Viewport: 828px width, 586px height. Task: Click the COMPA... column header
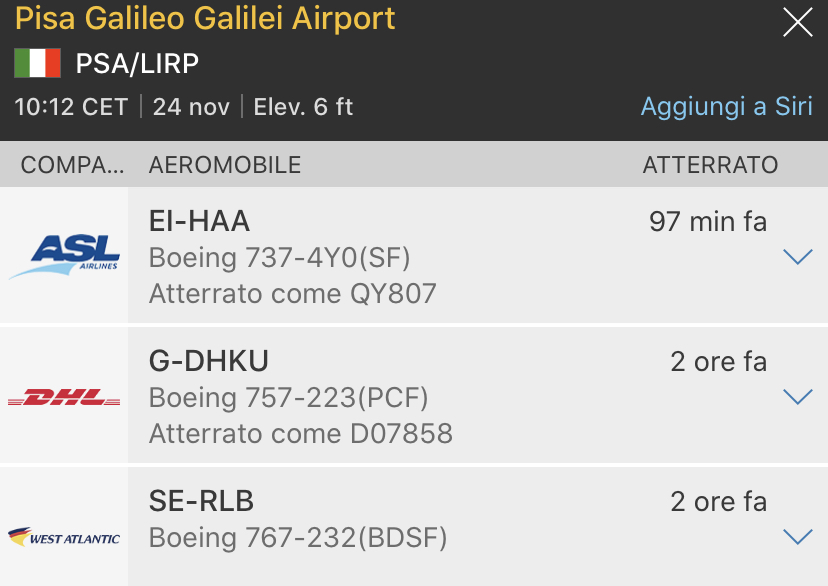coord(73,165)
